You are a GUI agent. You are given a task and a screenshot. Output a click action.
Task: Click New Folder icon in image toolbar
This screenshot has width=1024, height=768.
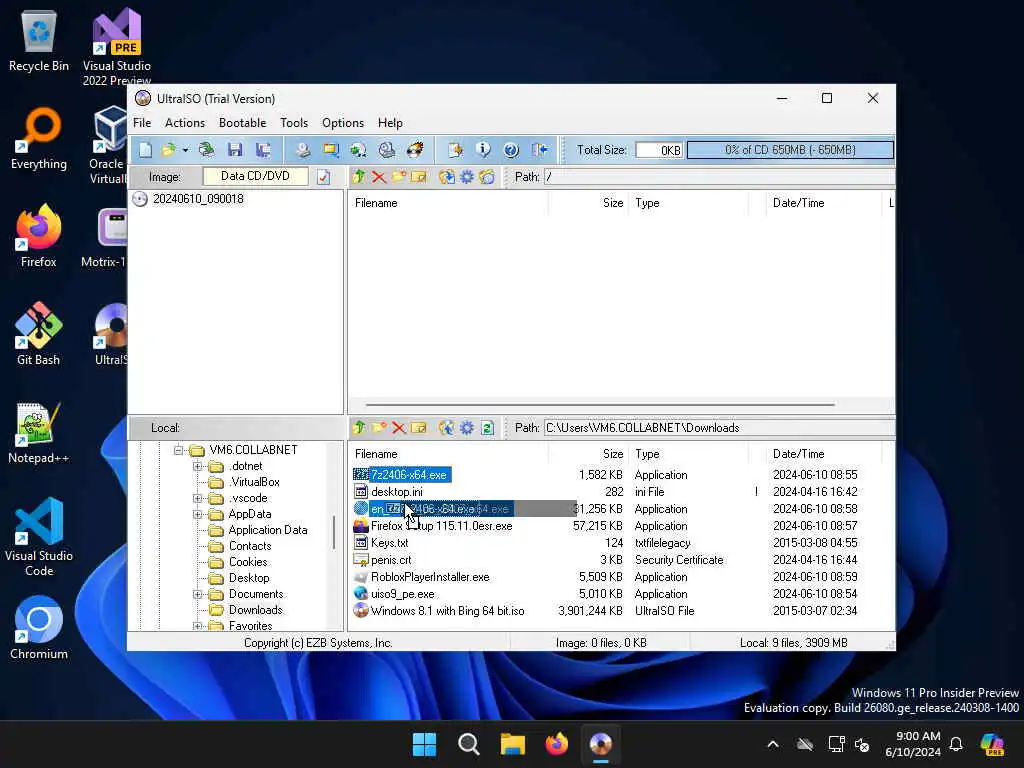[399, 176]
